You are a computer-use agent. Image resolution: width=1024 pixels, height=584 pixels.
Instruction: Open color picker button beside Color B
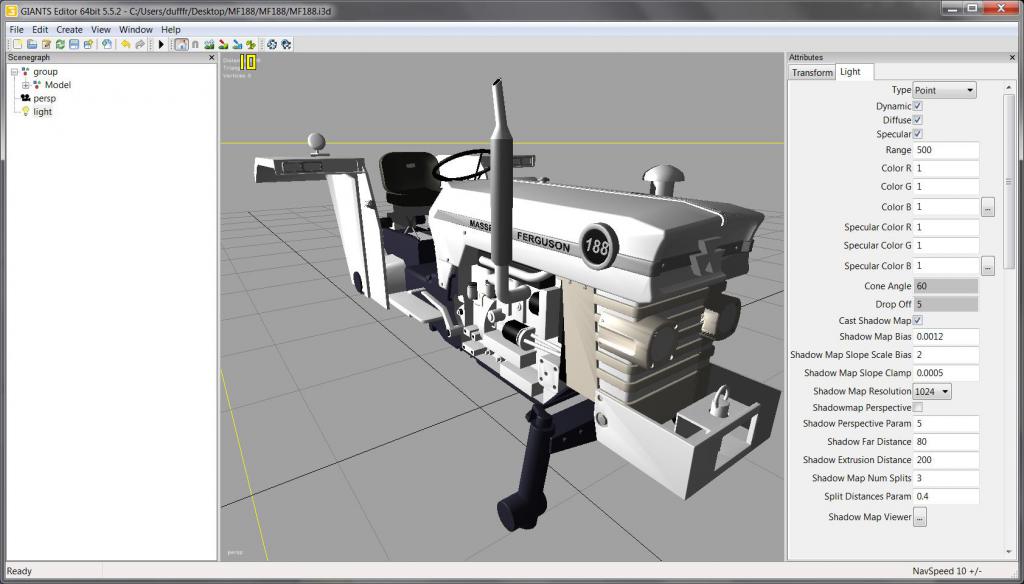click(x=987, y=208)
